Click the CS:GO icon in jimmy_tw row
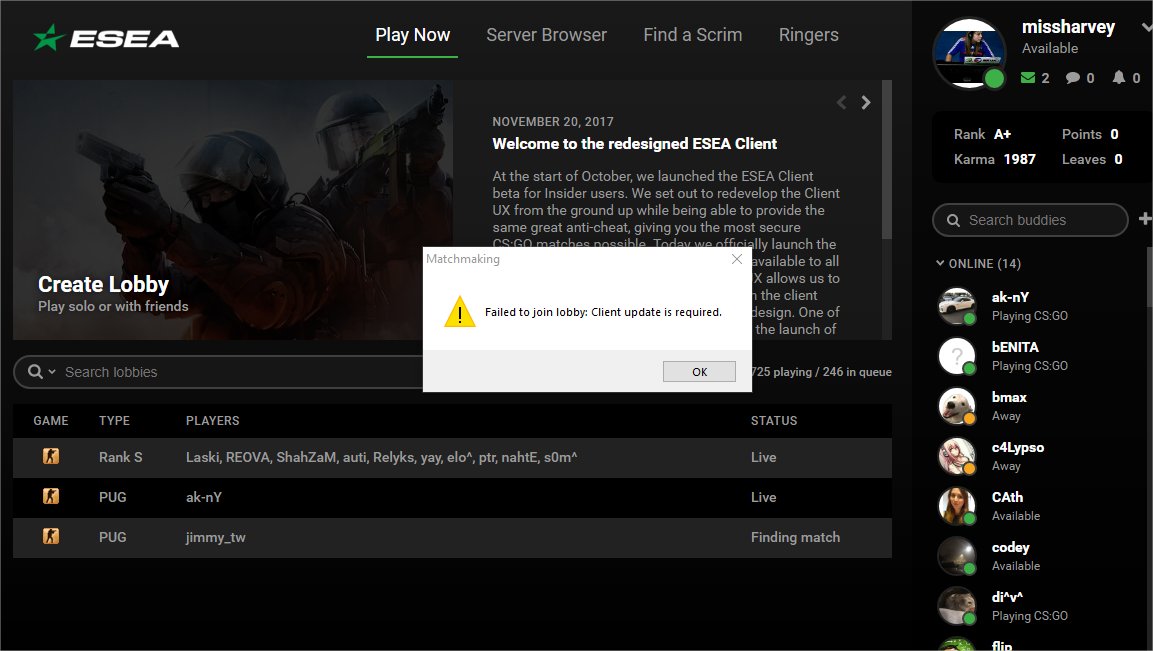Screen dimensions: 1153x651 (x=51, y=536)
